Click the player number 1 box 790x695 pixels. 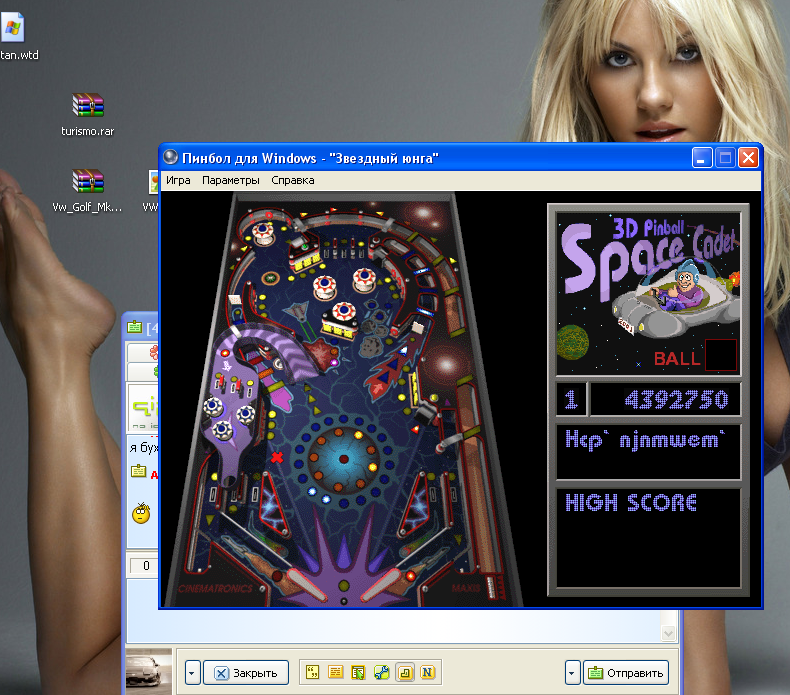click(x=571, y=400)
